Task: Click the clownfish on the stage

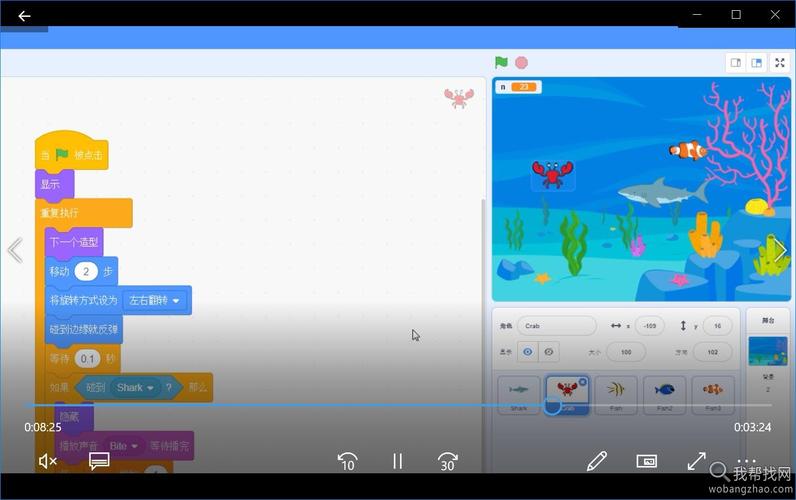Action: 688,150
